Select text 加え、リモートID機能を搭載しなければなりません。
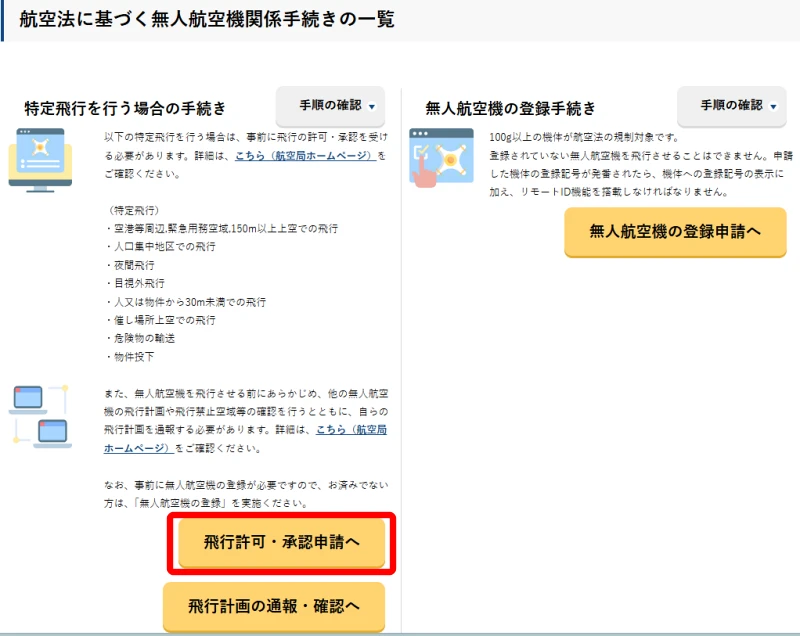Image resolution: width=800 pixels, height=636 pixels. coord(609,192)
